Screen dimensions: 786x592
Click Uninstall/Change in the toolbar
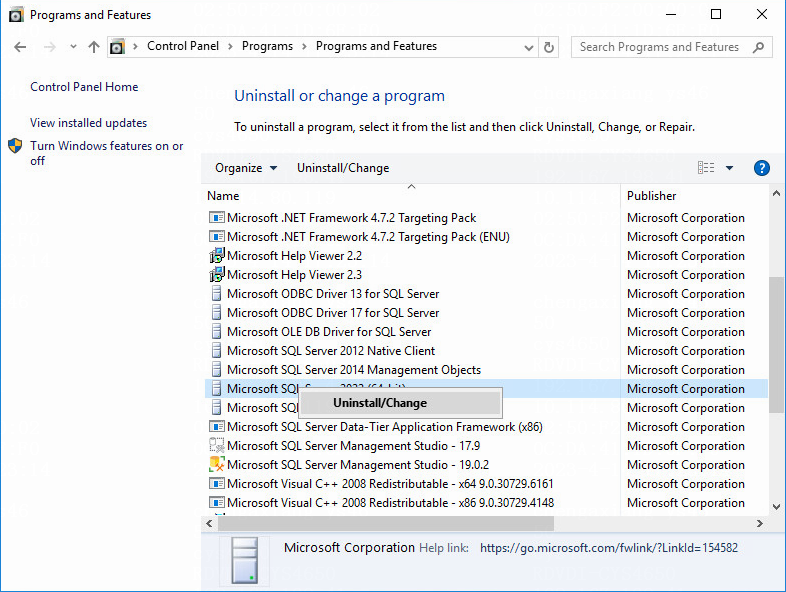click(x=343, y=168)
